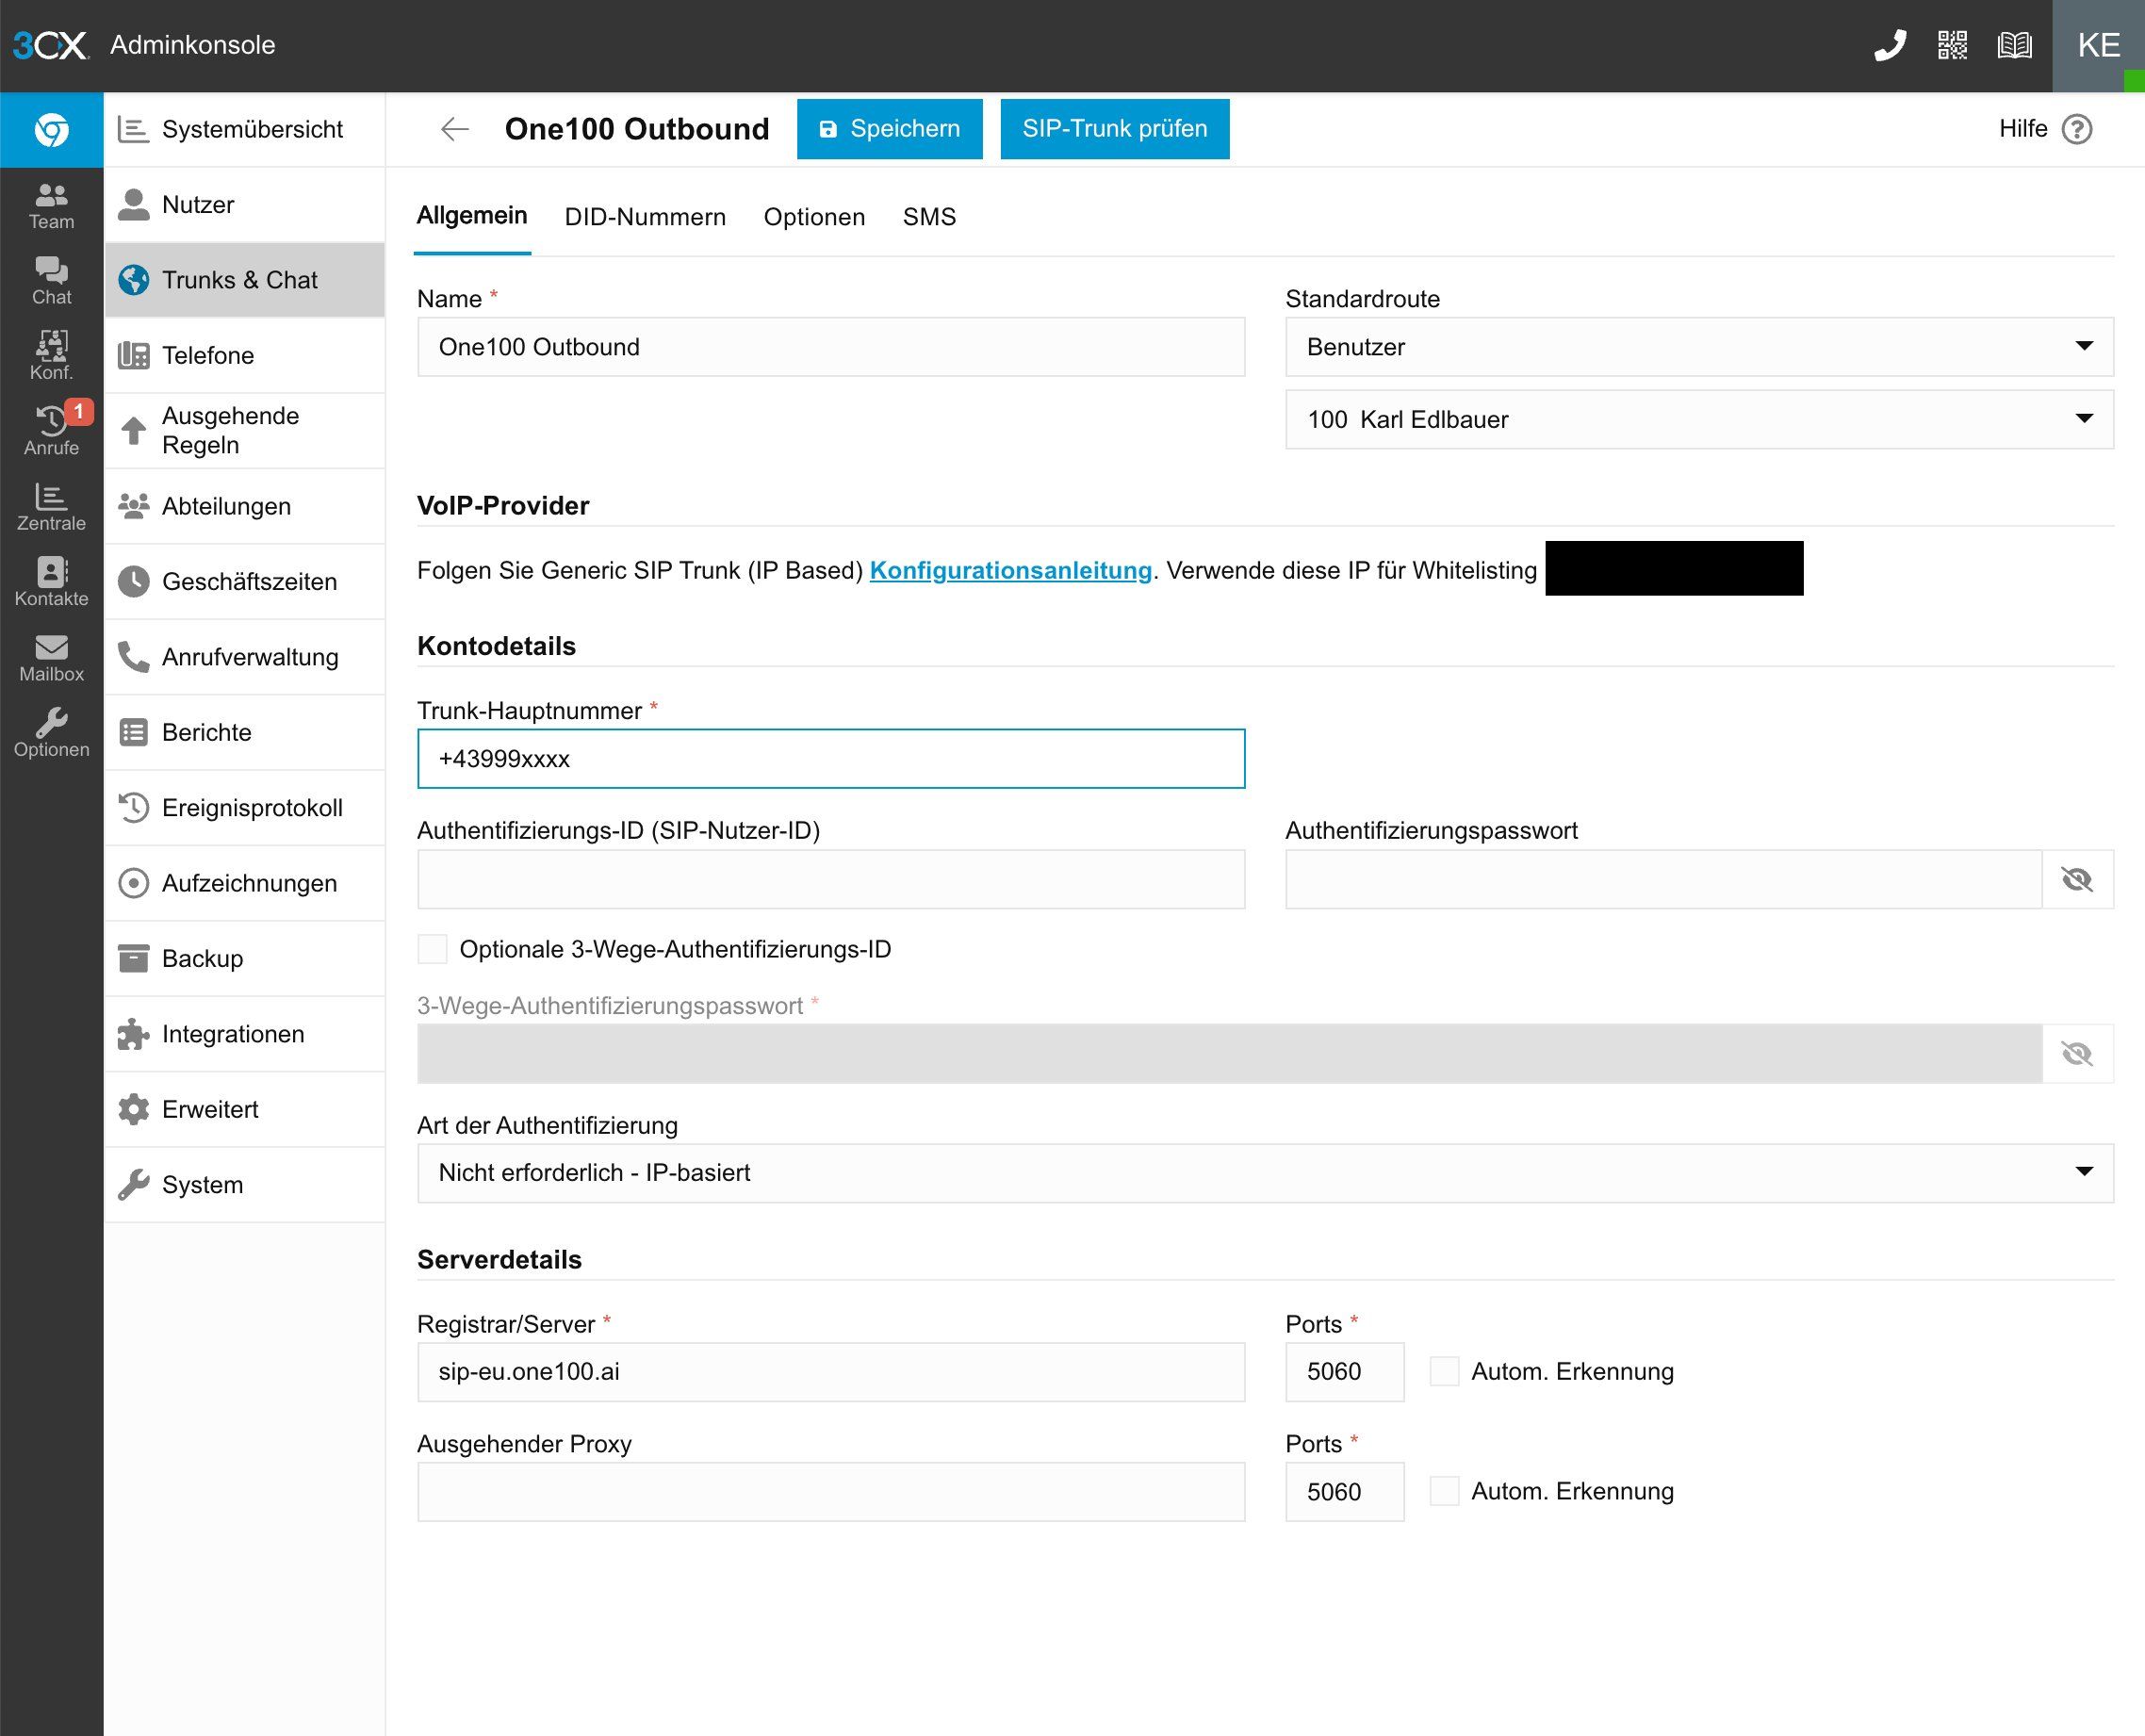This screenshot has width=2145, height=1736.
Task: Click the Registrar Ports 5060 field
Action: pyautogui.click(x=1344, y=1371)
